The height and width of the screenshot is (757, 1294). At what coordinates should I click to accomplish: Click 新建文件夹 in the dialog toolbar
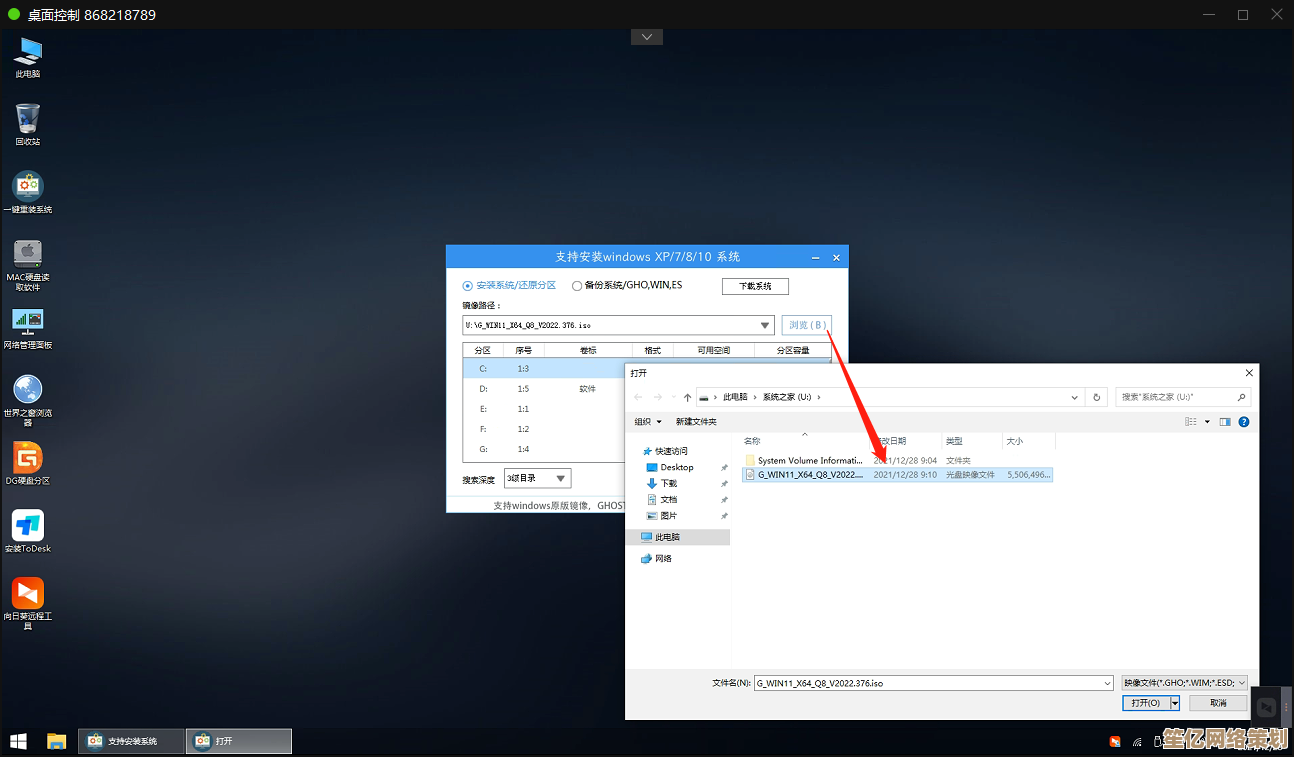point(696,422)
